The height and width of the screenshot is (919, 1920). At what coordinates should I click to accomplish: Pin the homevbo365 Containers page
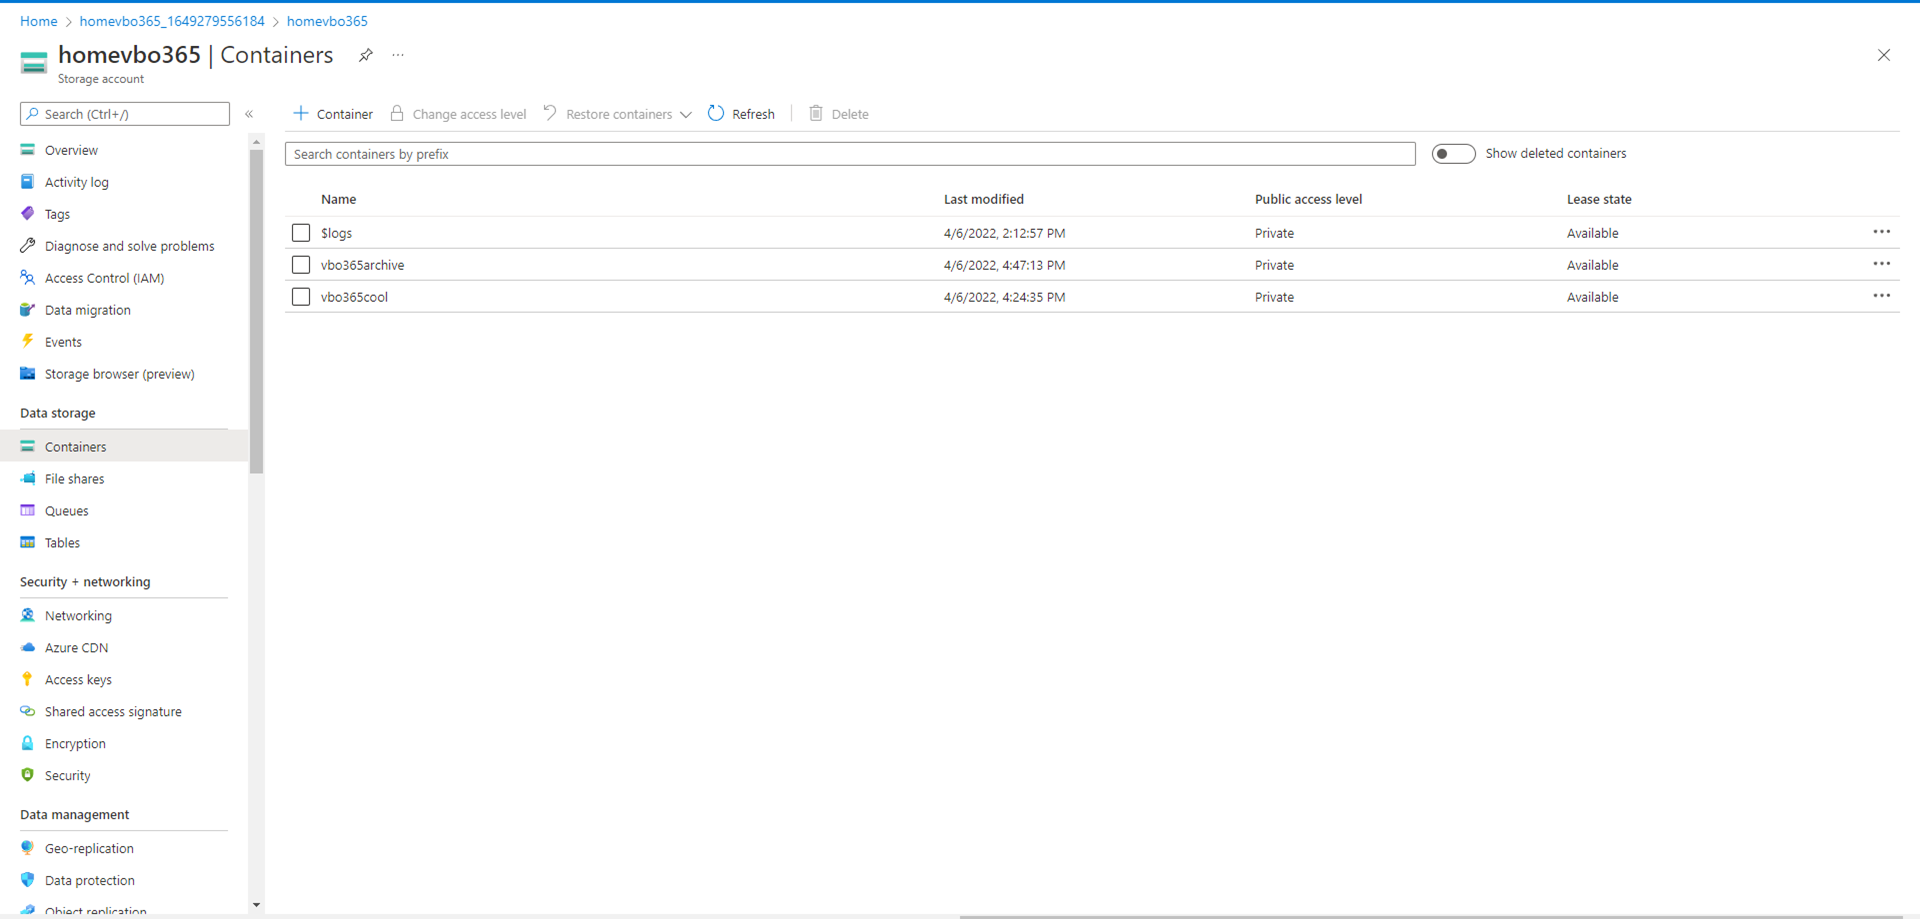[x=366, y=56]
